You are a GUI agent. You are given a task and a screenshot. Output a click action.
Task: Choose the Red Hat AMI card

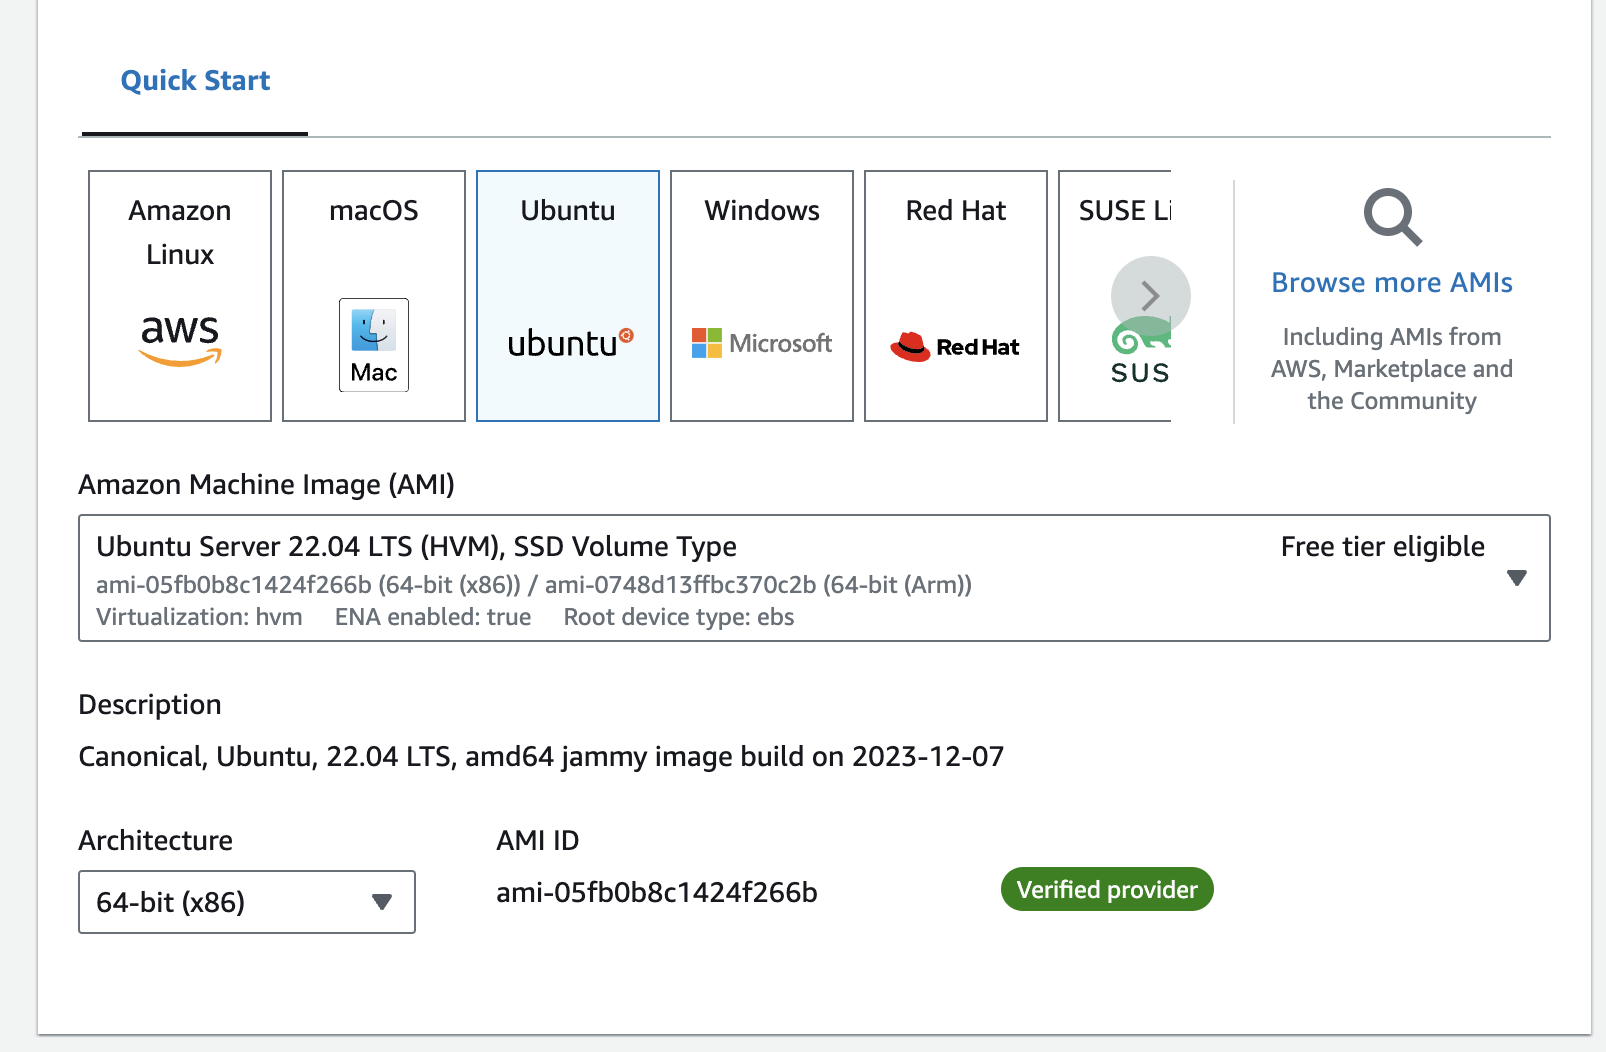(956, 296)
